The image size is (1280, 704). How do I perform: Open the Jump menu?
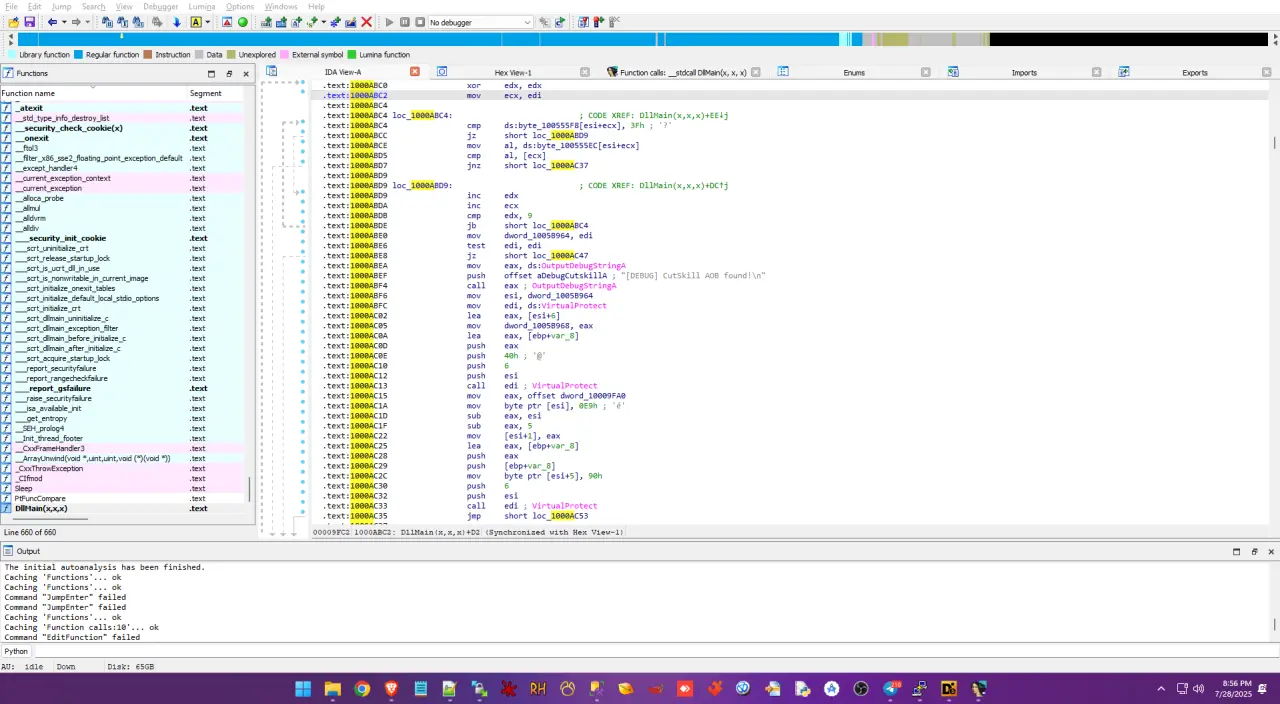(61, 6)
